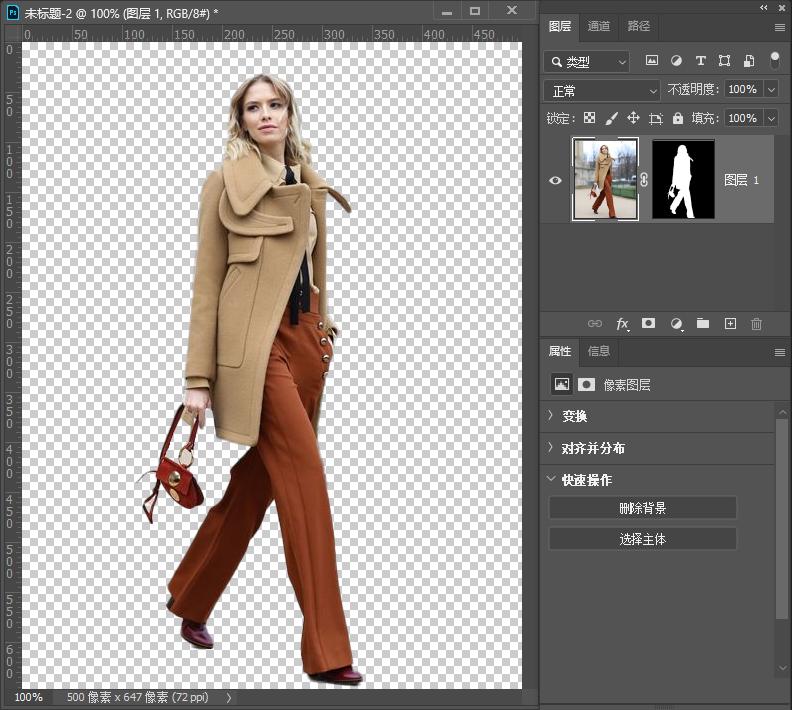The image size is (792, 710).
Task: Create a new layer group folder
Action: 703,324
